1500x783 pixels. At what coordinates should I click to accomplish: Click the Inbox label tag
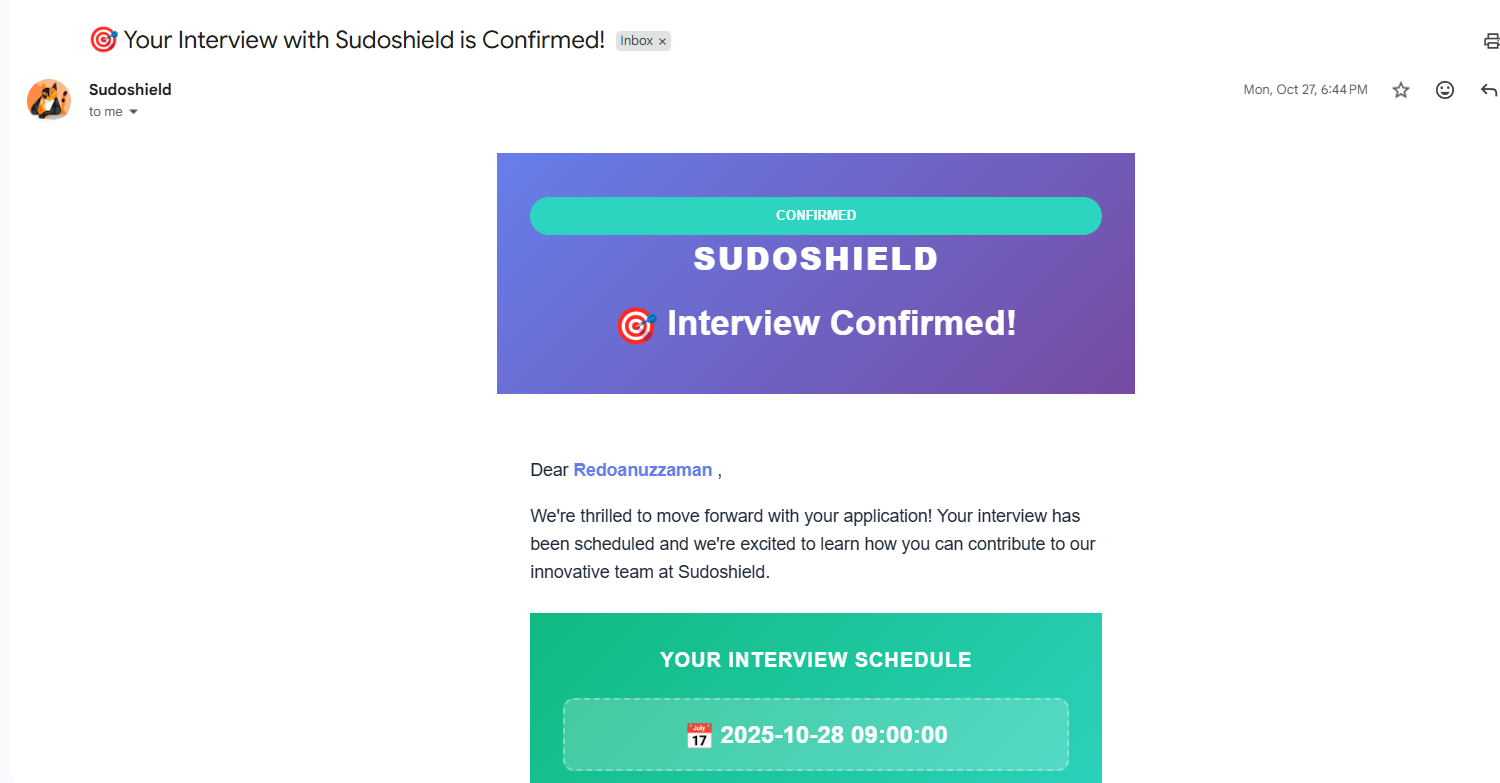pyautogui.click(x=636, y=41)
